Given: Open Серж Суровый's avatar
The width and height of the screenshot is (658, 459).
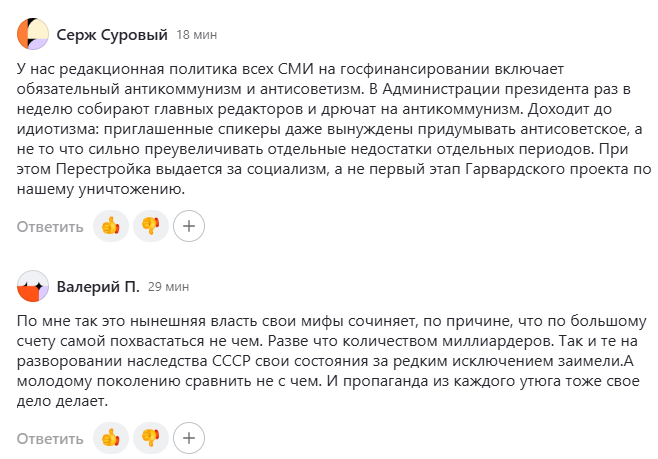Looking at the screenshot, I should [33, 34].
